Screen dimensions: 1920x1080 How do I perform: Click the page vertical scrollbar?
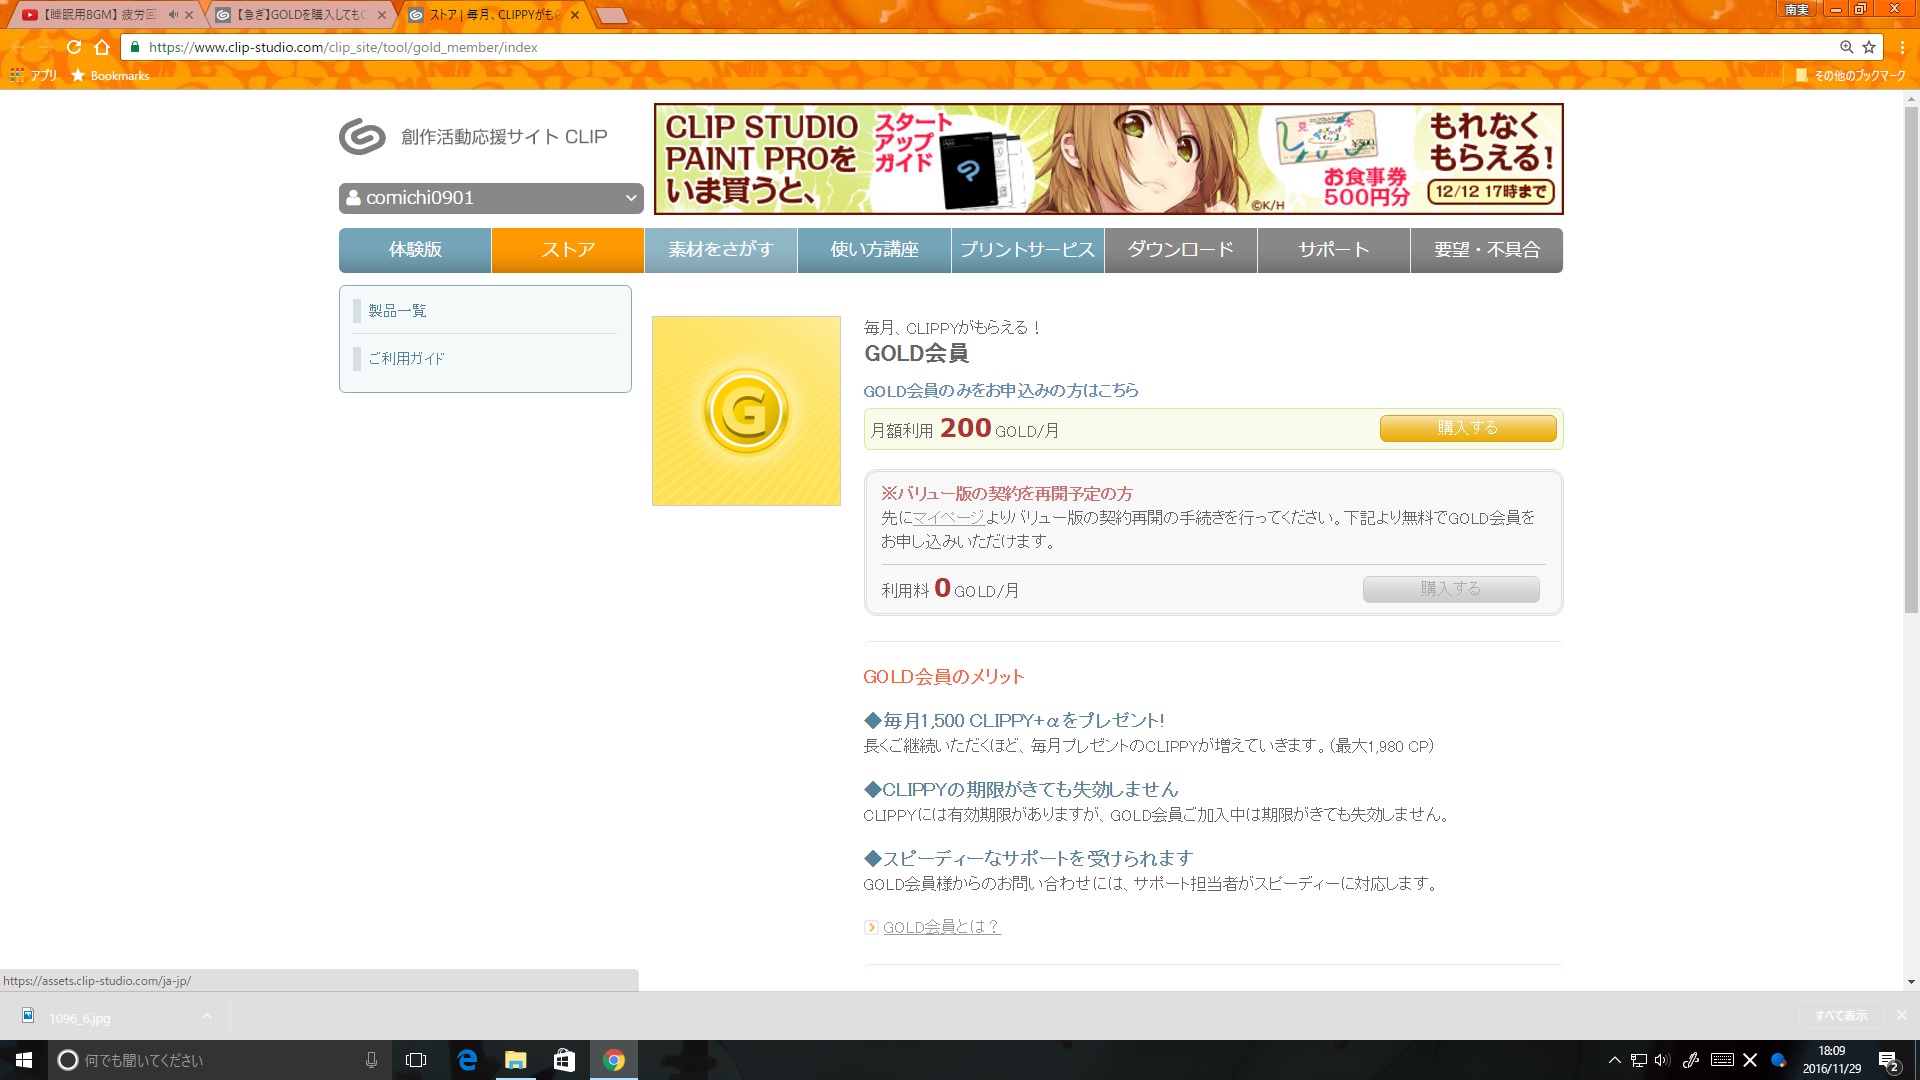point(1911,360)
